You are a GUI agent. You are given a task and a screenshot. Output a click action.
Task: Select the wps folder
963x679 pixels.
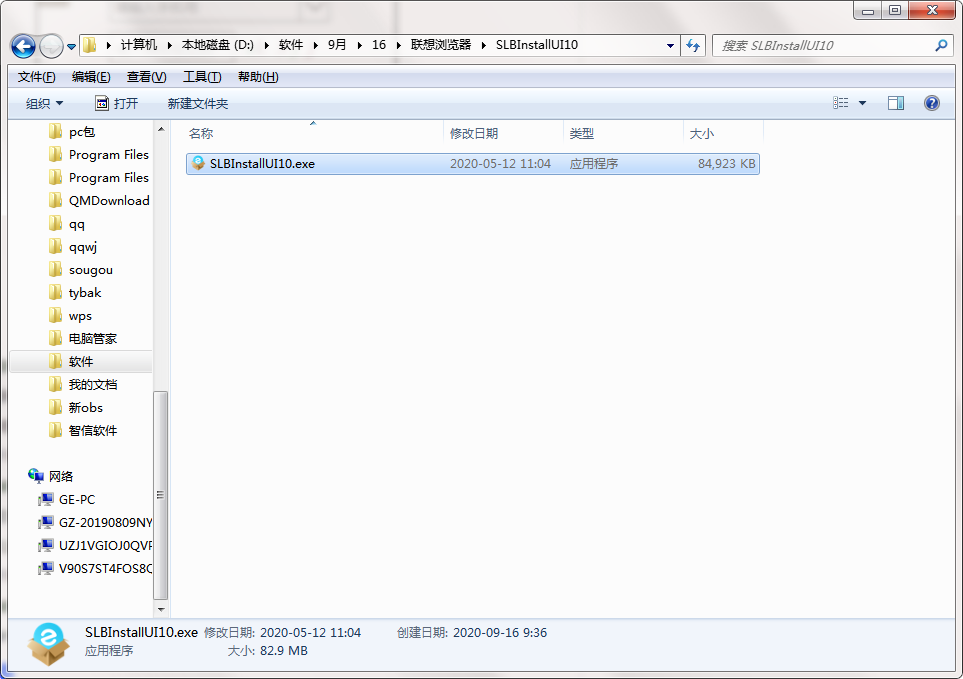(80, 316)
